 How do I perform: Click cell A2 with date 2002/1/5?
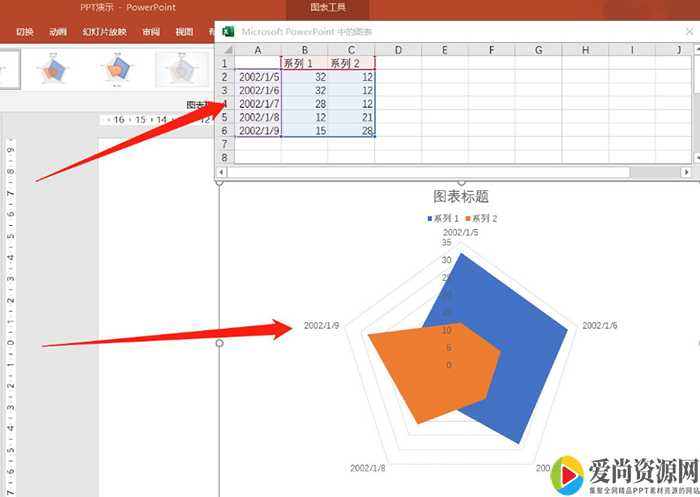click(258, 76)
